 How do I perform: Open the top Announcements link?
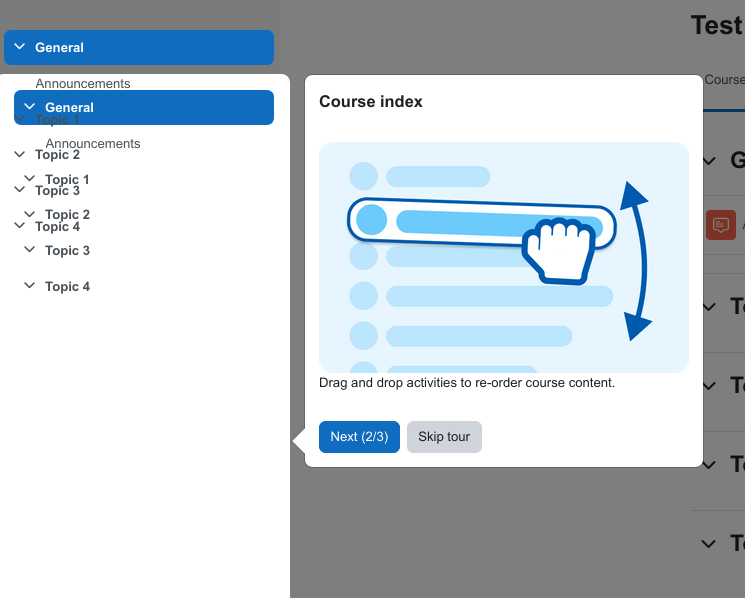coord(83,83)
